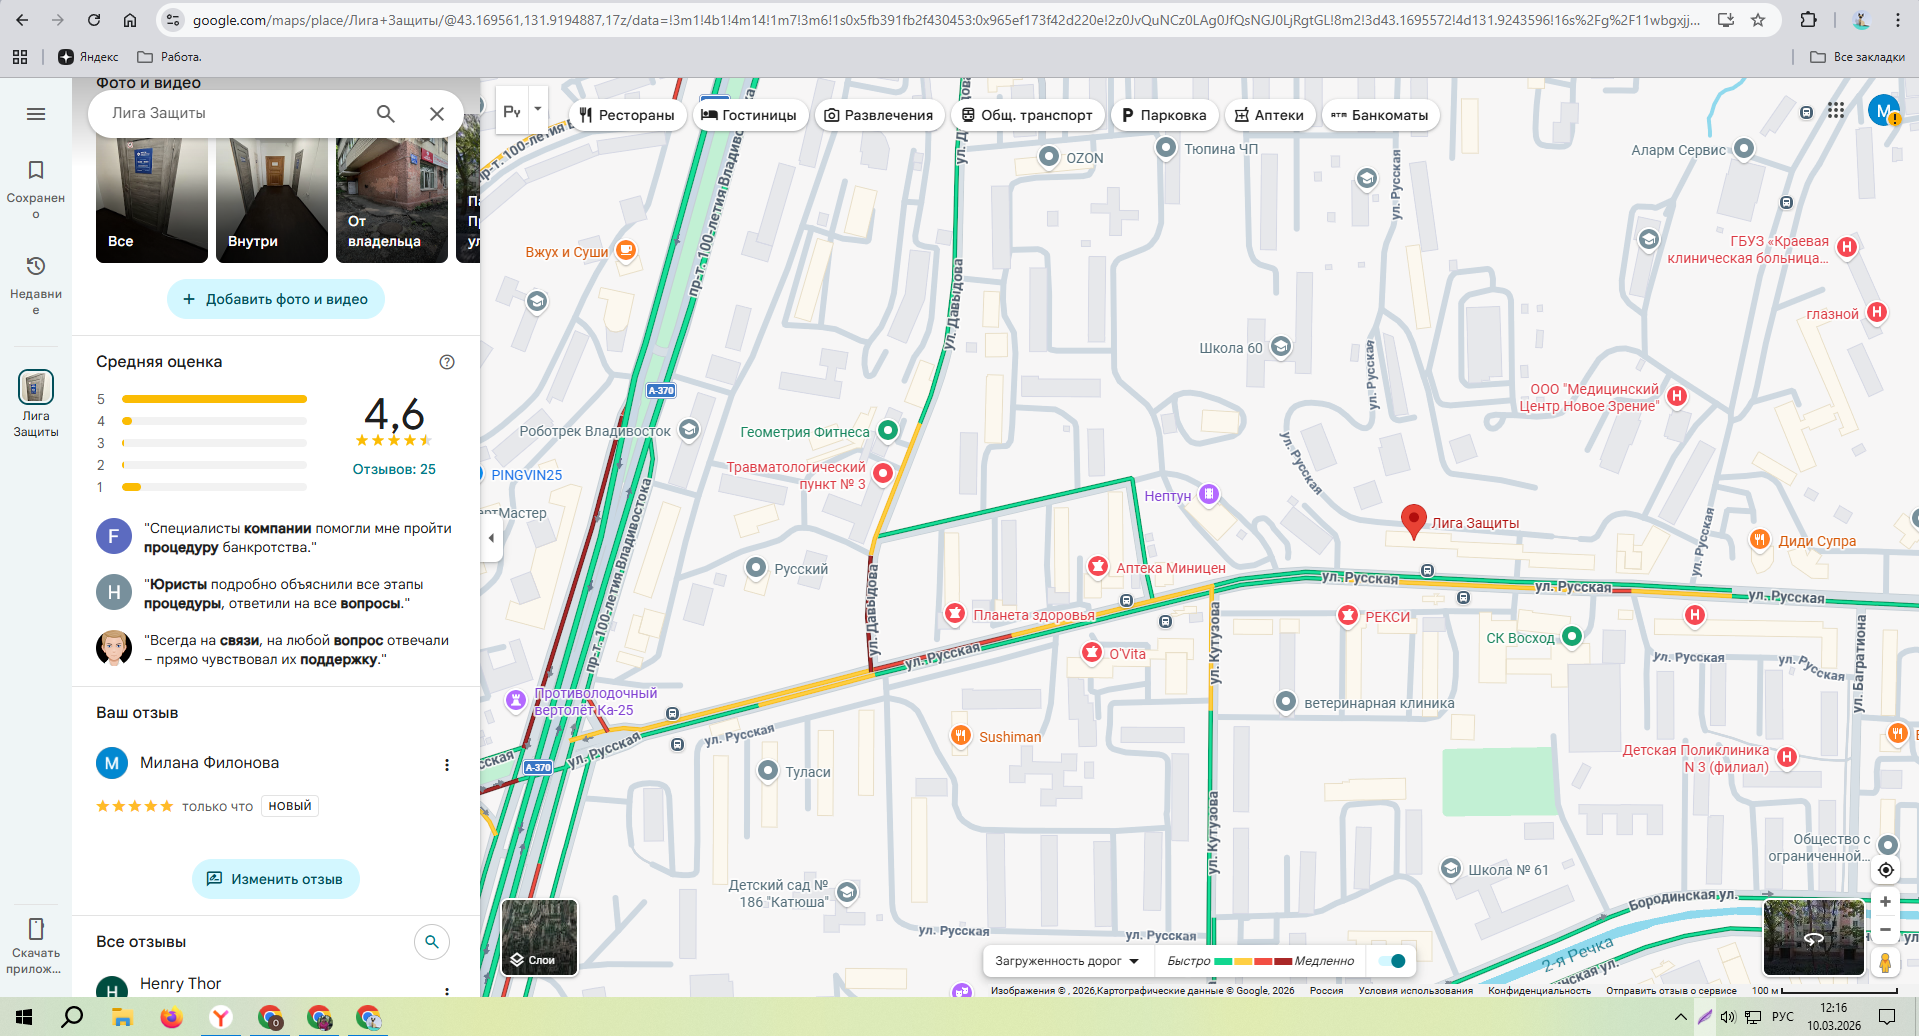1919x1036 pixels.
Task: Open the Работа bookmarks folder
Action: [x=169, y=57]
